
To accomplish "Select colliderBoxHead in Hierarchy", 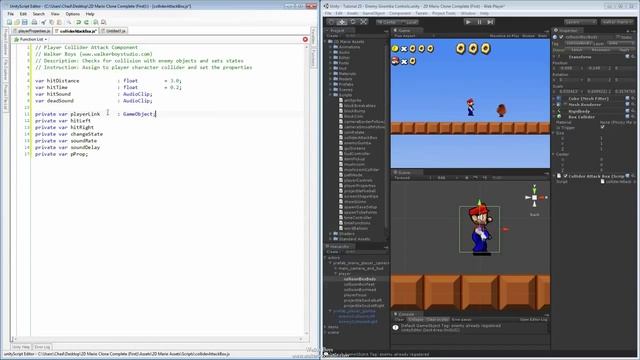I will point(360,290).
